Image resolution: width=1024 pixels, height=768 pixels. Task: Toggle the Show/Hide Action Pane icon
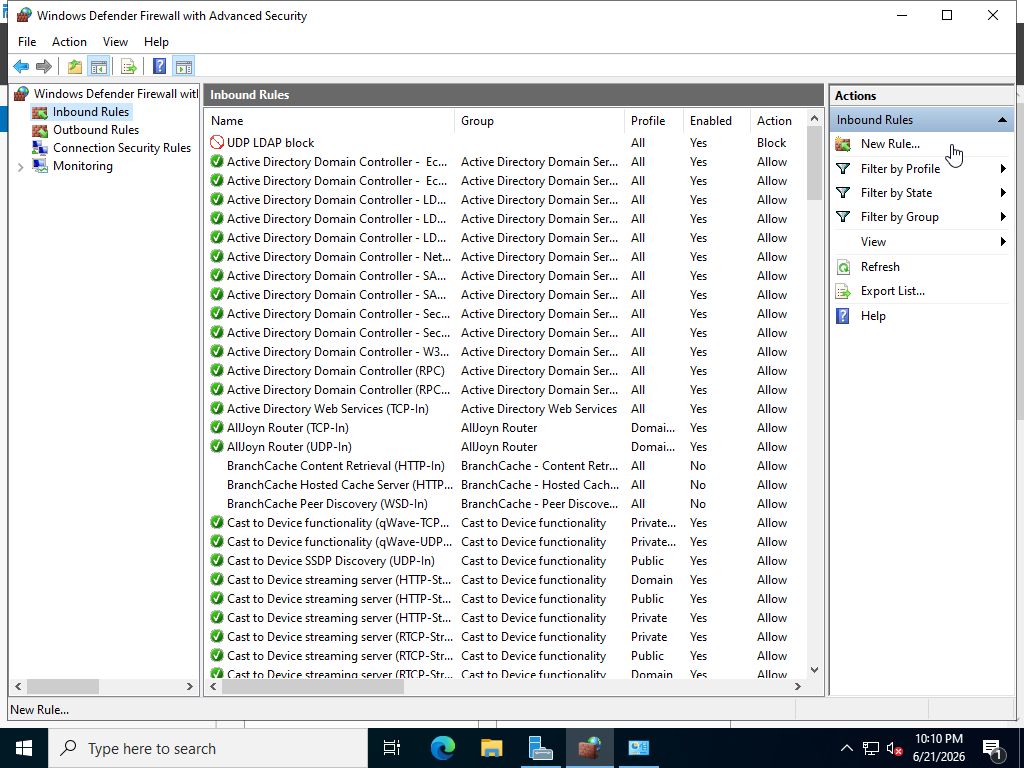(184, 66)
